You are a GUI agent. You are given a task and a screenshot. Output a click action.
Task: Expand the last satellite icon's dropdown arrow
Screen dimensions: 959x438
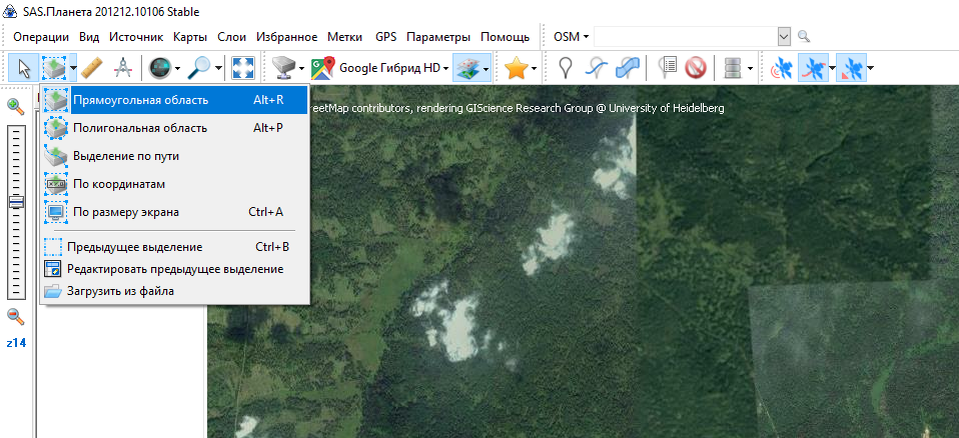click(x=870, y=68)
